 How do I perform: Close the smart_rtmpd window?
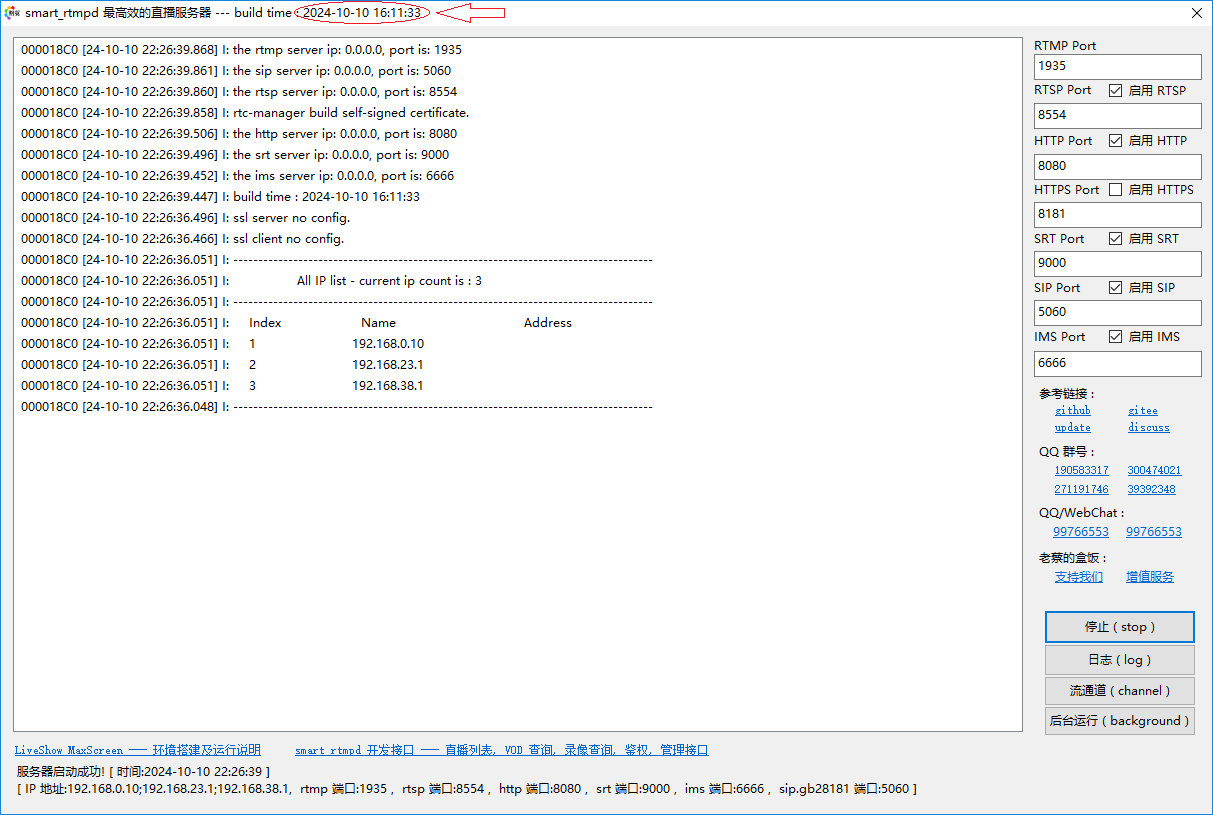tap(1196, 13)
